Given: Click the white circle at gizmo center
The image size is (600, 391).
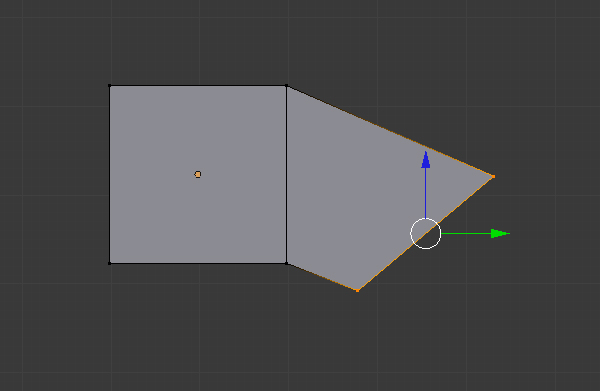Looking at the screenshot, I should click(426, 233).
